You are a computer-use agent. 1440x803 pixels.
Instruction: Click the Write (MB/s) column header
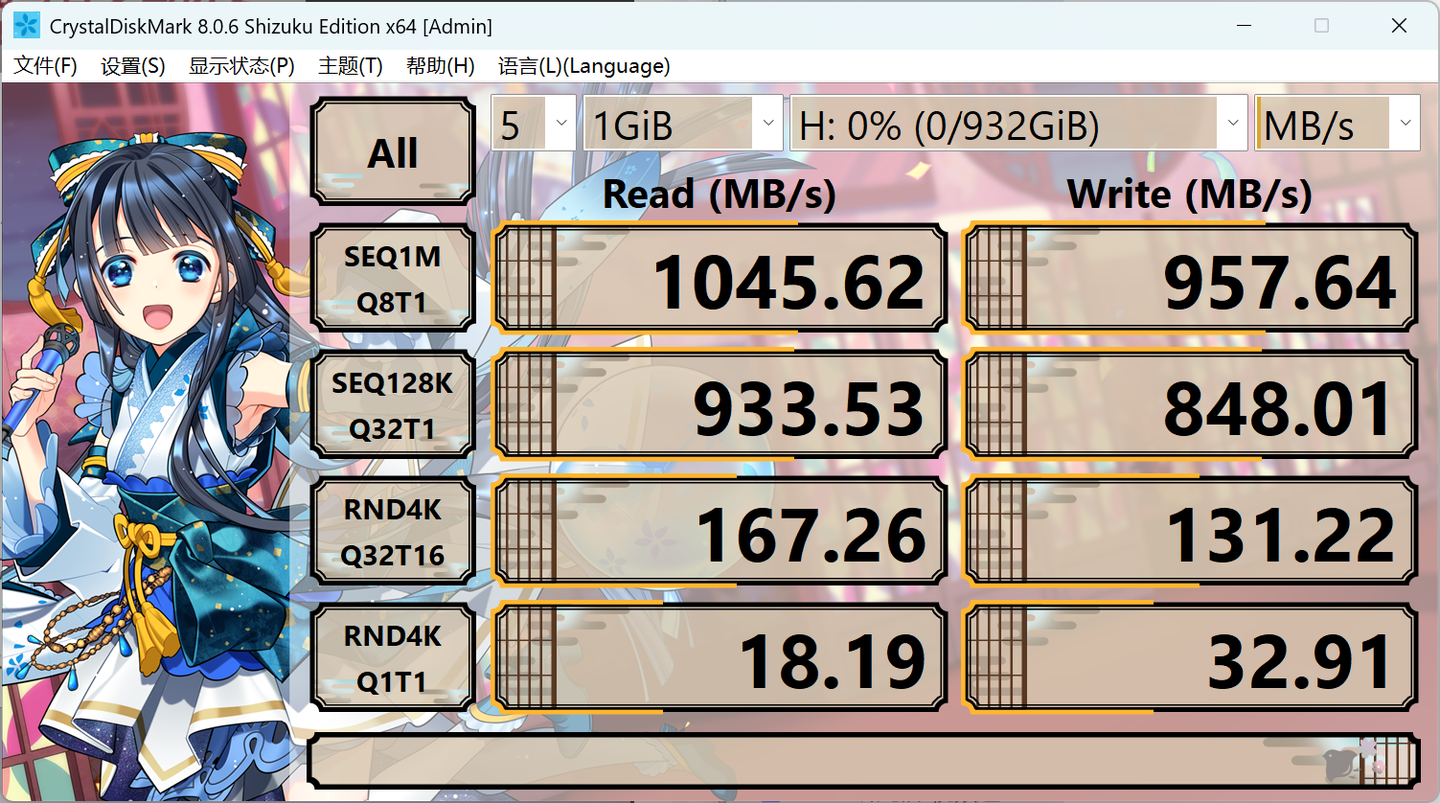(1189, 194)
